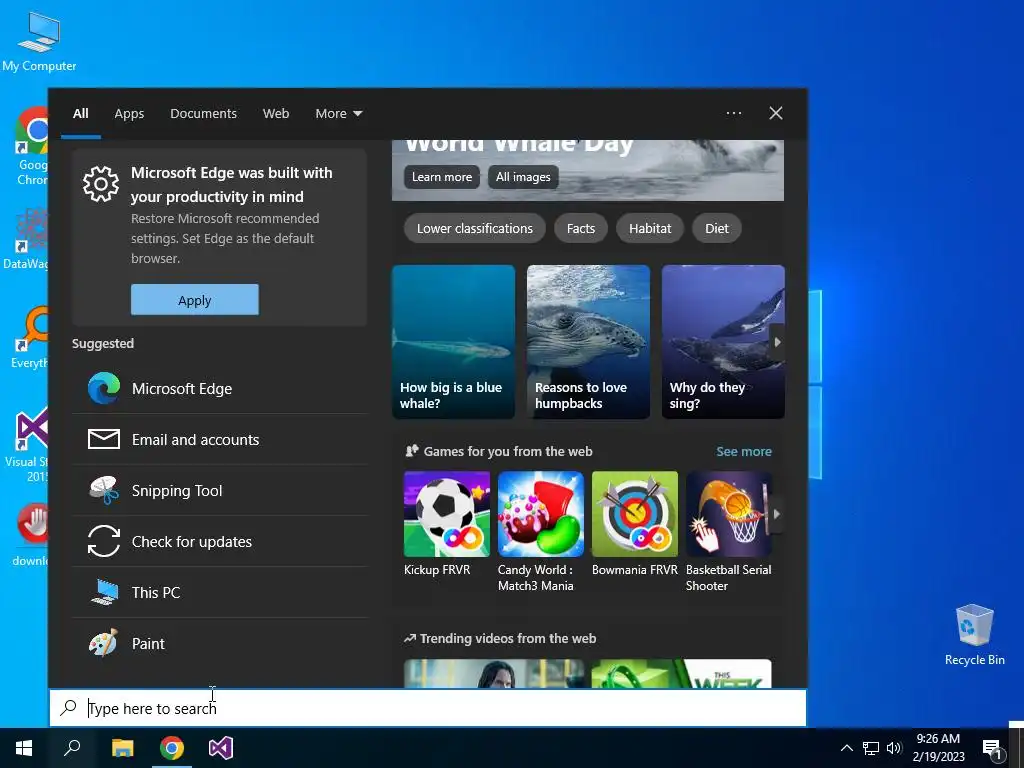This screenshot has height=768, width=1024.
Task: Select the Lower classifications chip
Action: tap(475, 229)
